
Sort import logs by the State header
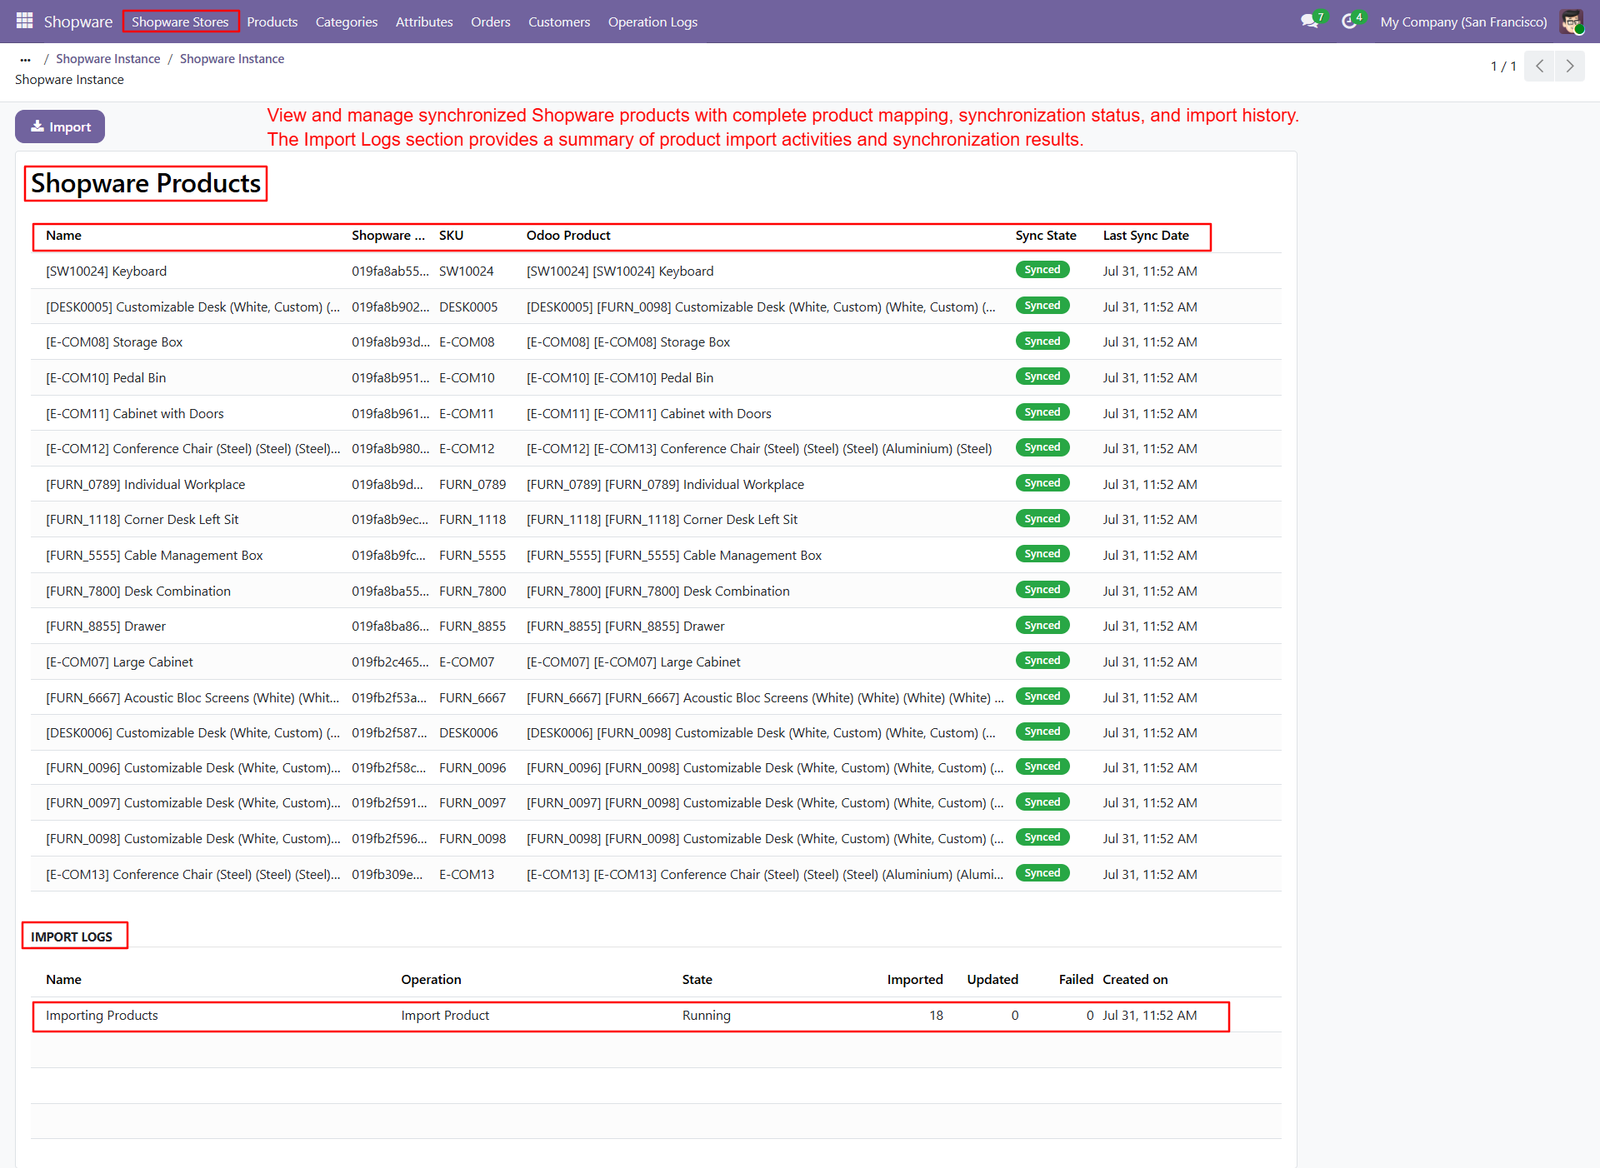pyautogui.click(x=697, y=980)
